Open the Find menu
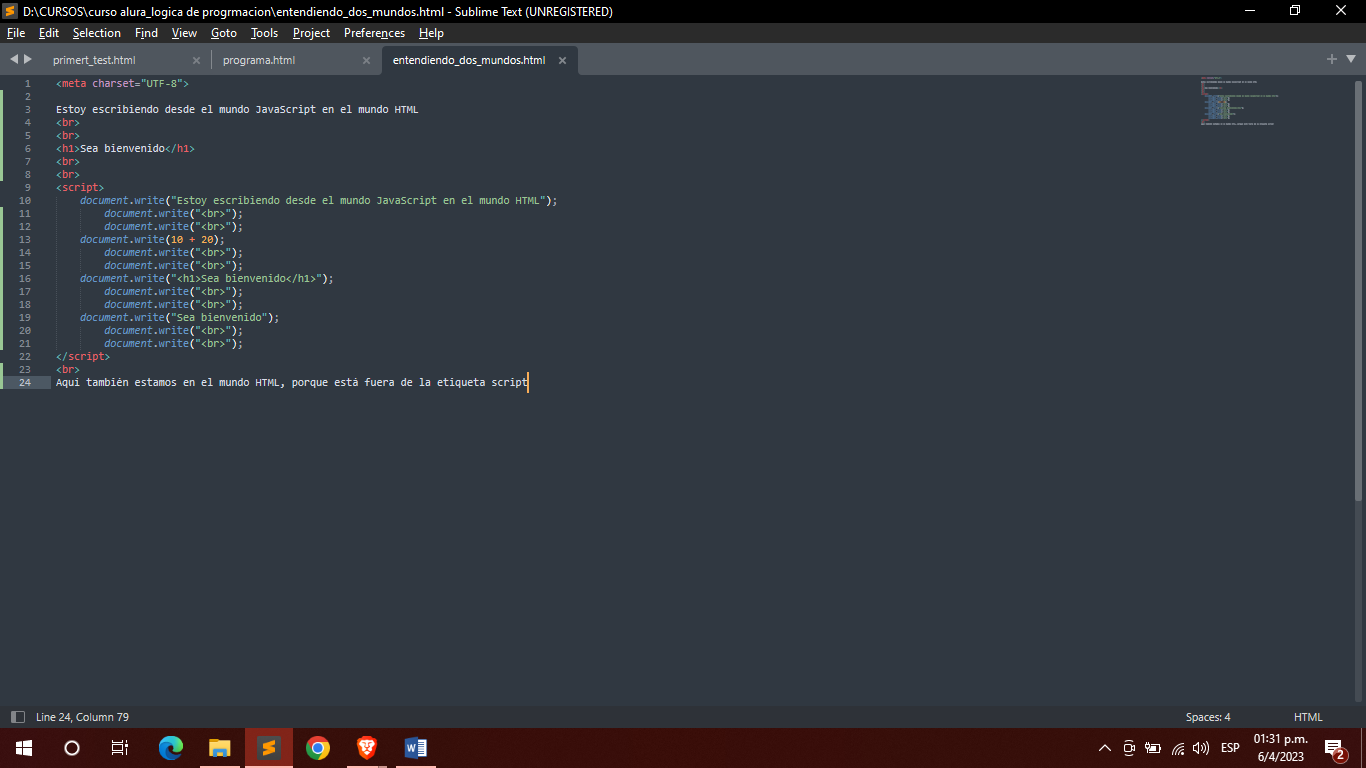 pos(146,33)
